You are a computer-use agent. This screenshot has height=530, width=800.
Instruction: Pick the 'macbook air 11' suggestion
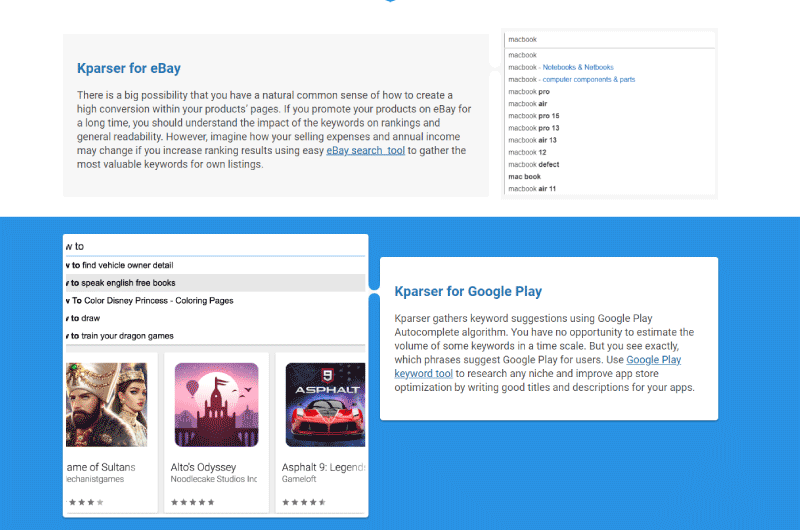[532, 189]
